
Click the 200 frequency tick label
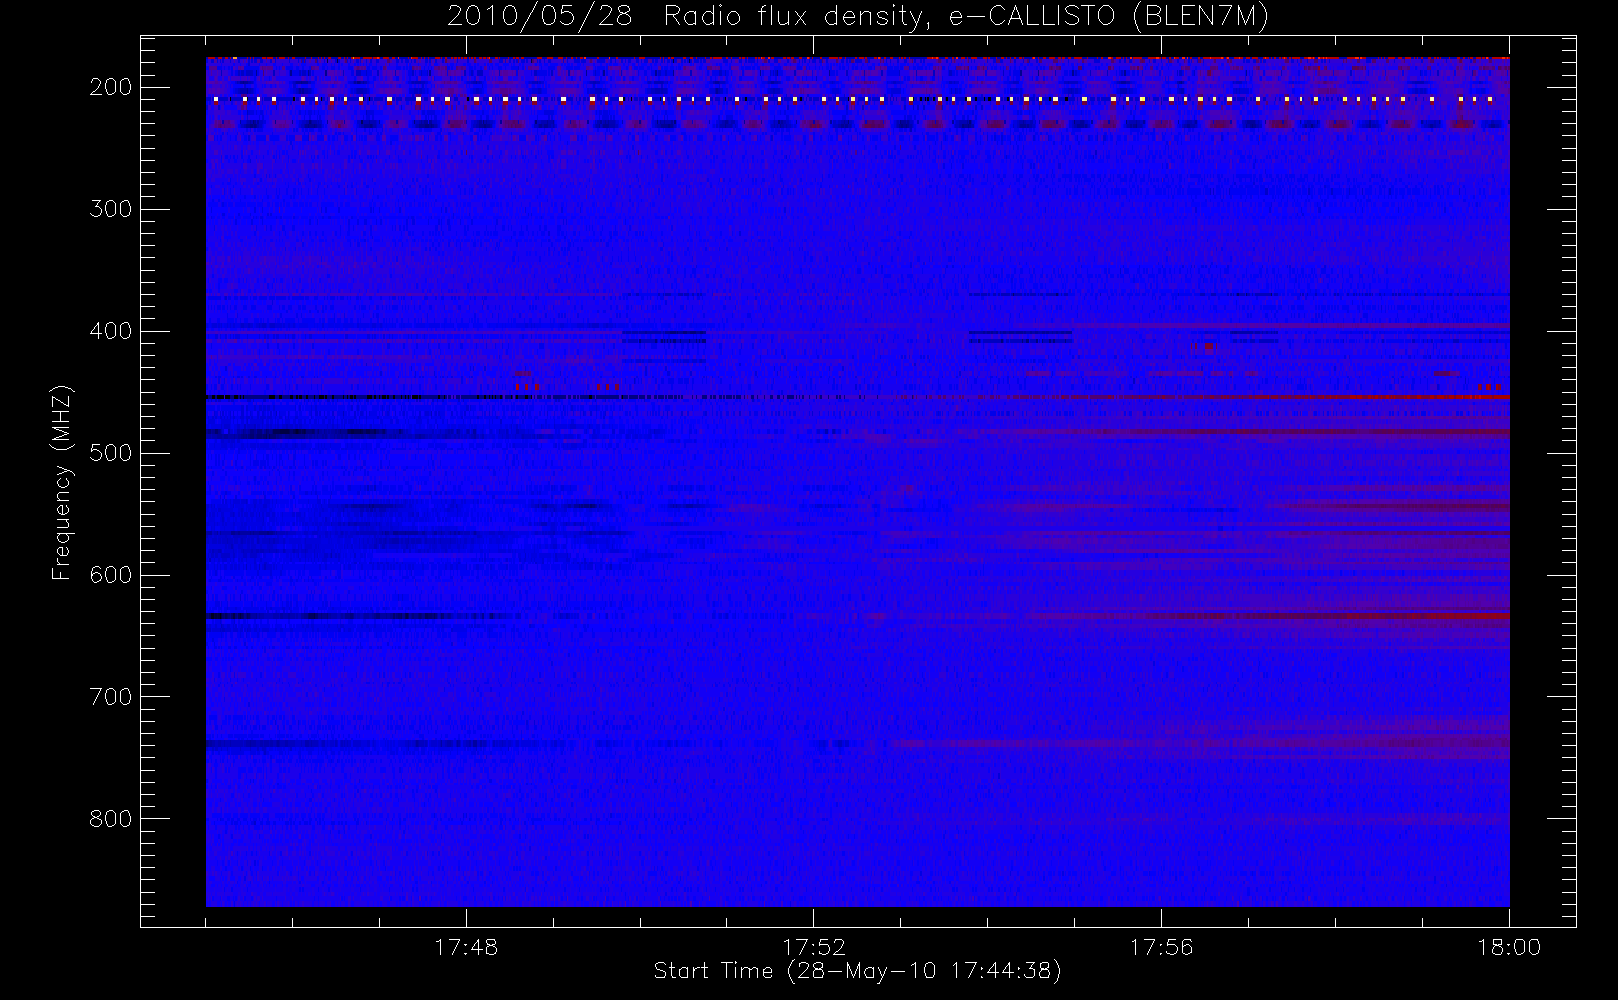(x=110, y=88)
